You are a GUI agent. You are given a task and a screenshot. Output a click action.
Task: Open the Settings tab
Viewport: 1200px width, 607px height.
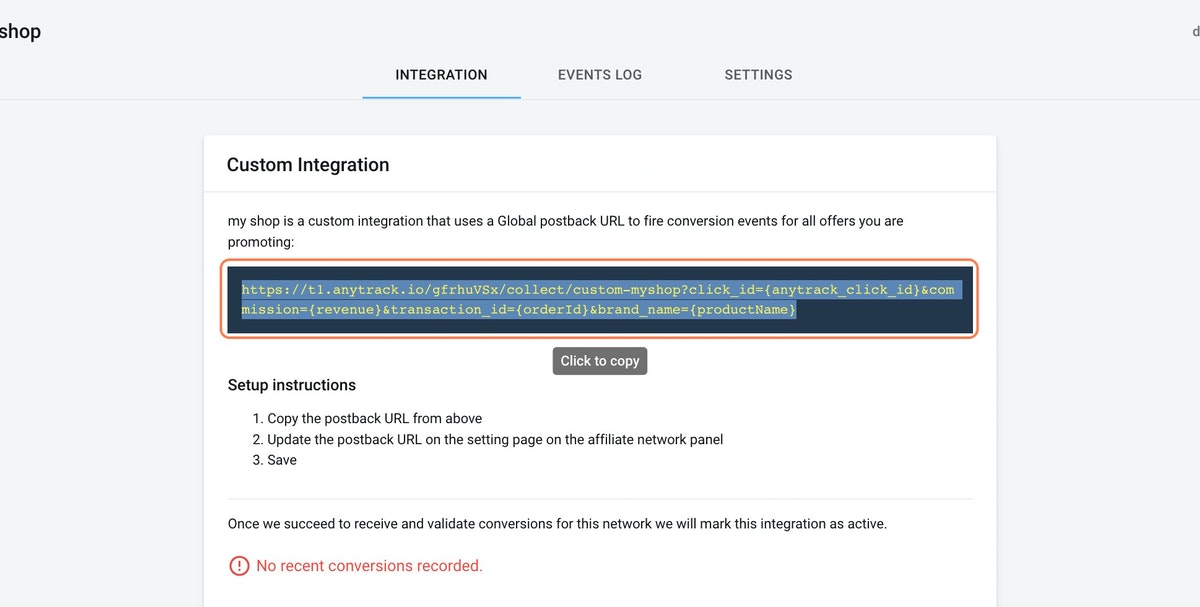tap(758, 75)
